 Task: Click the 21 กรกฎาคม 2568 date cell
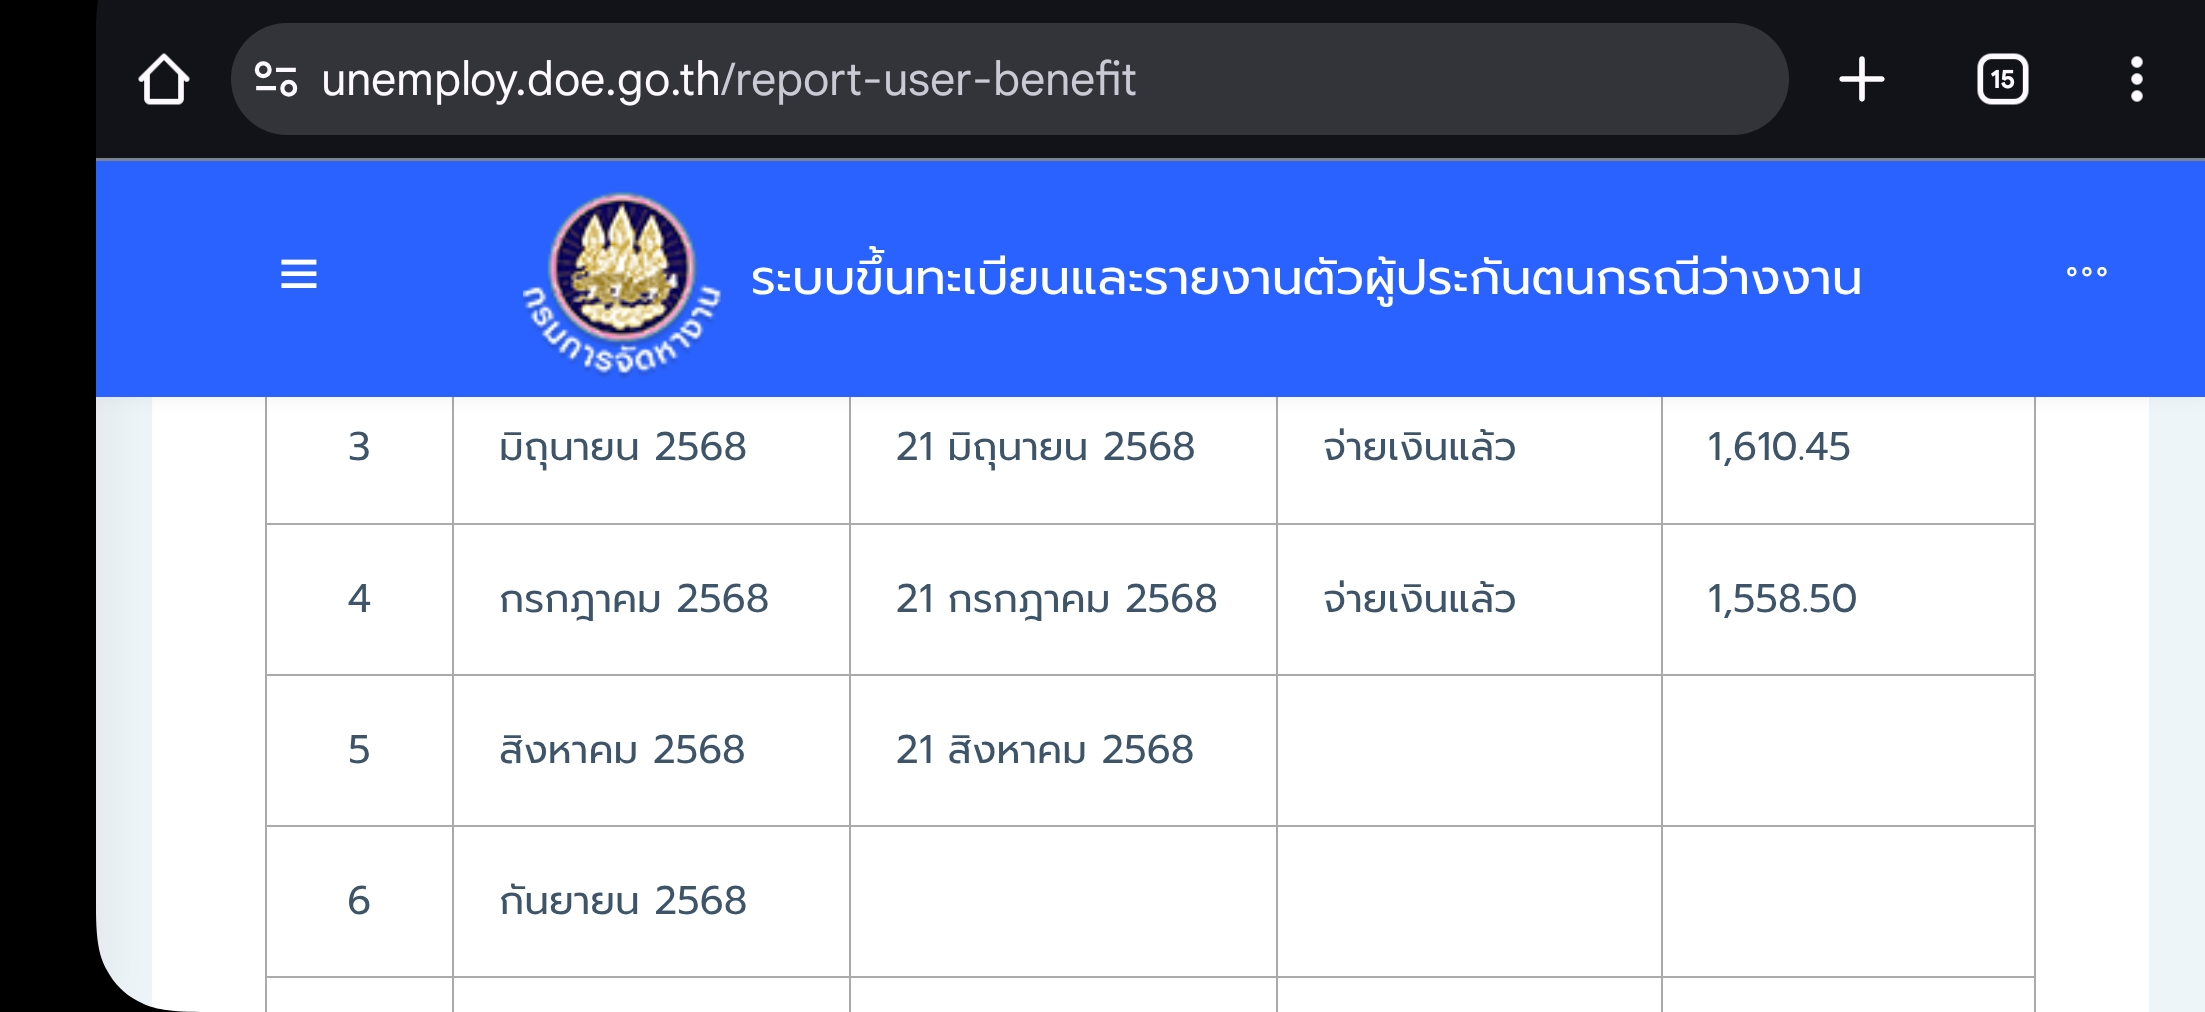coord(1063,599)
